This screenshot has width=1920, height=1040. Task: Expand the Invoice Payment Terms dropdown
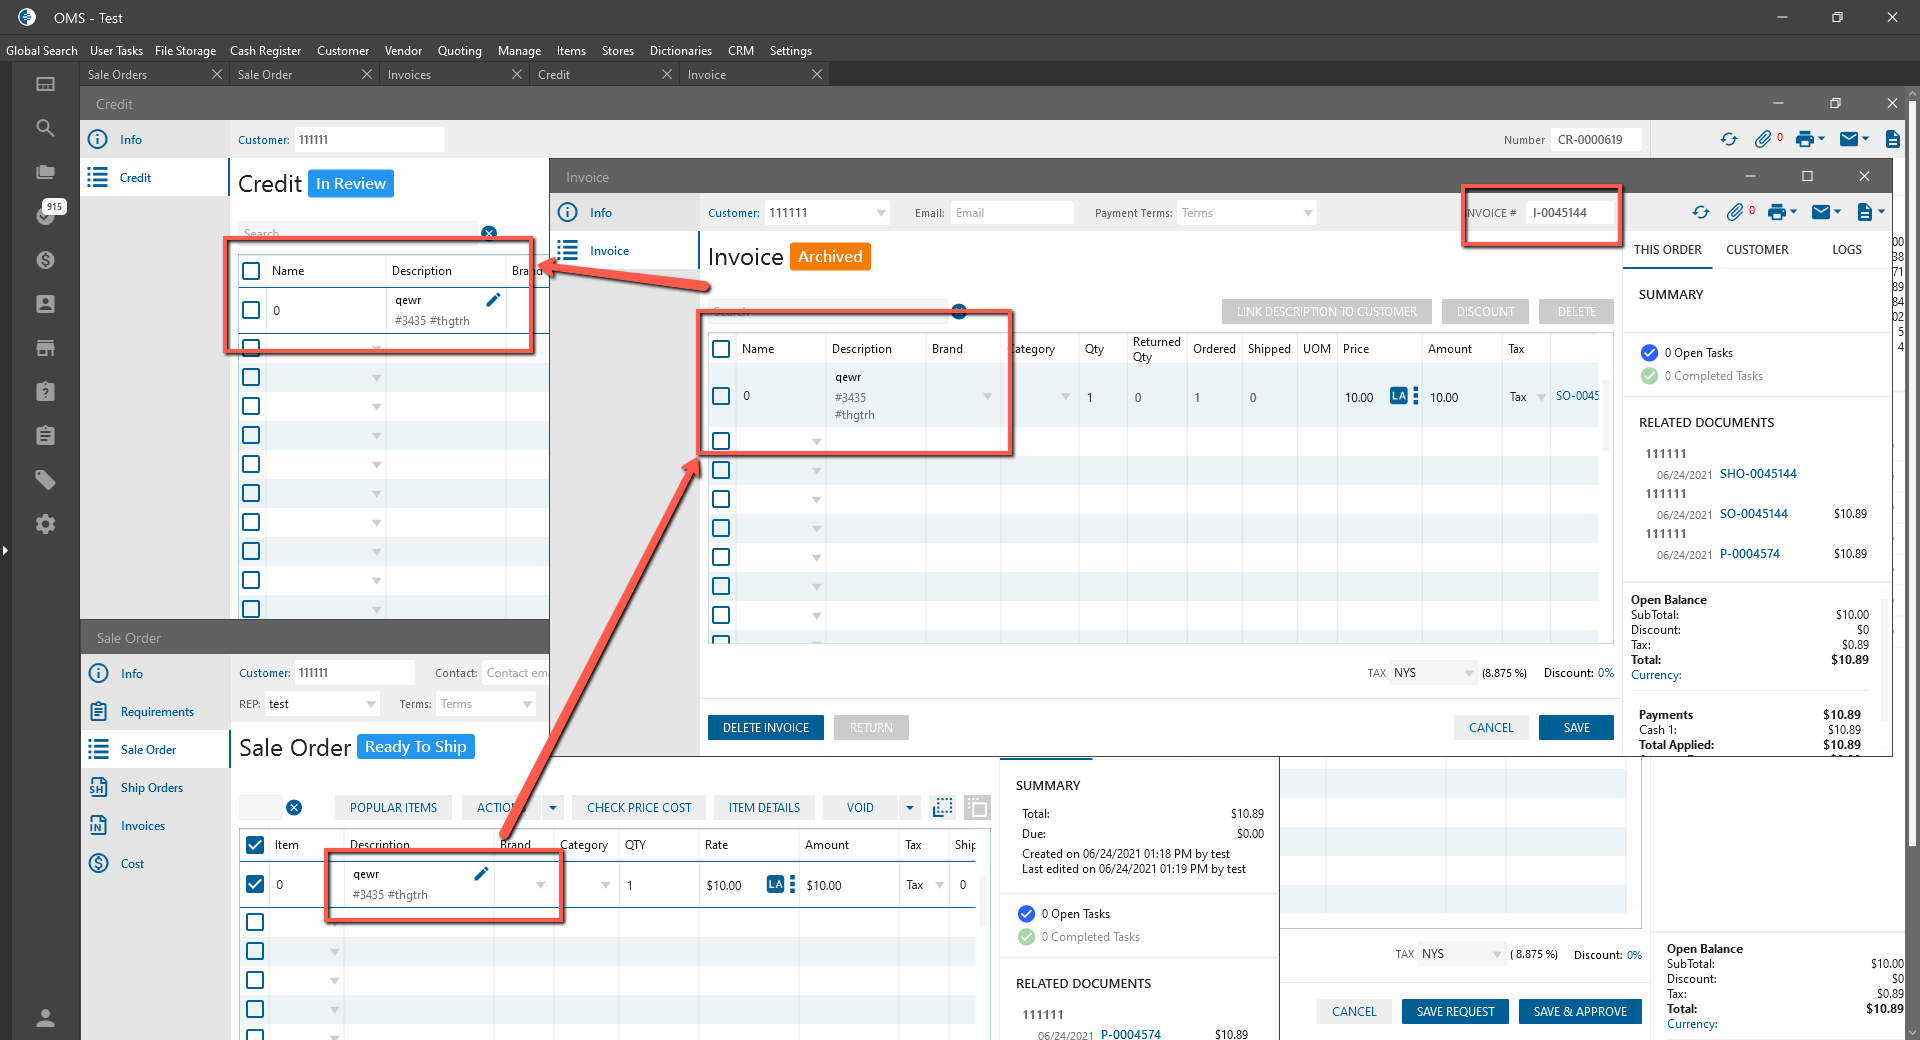[x=1307, y=213]
